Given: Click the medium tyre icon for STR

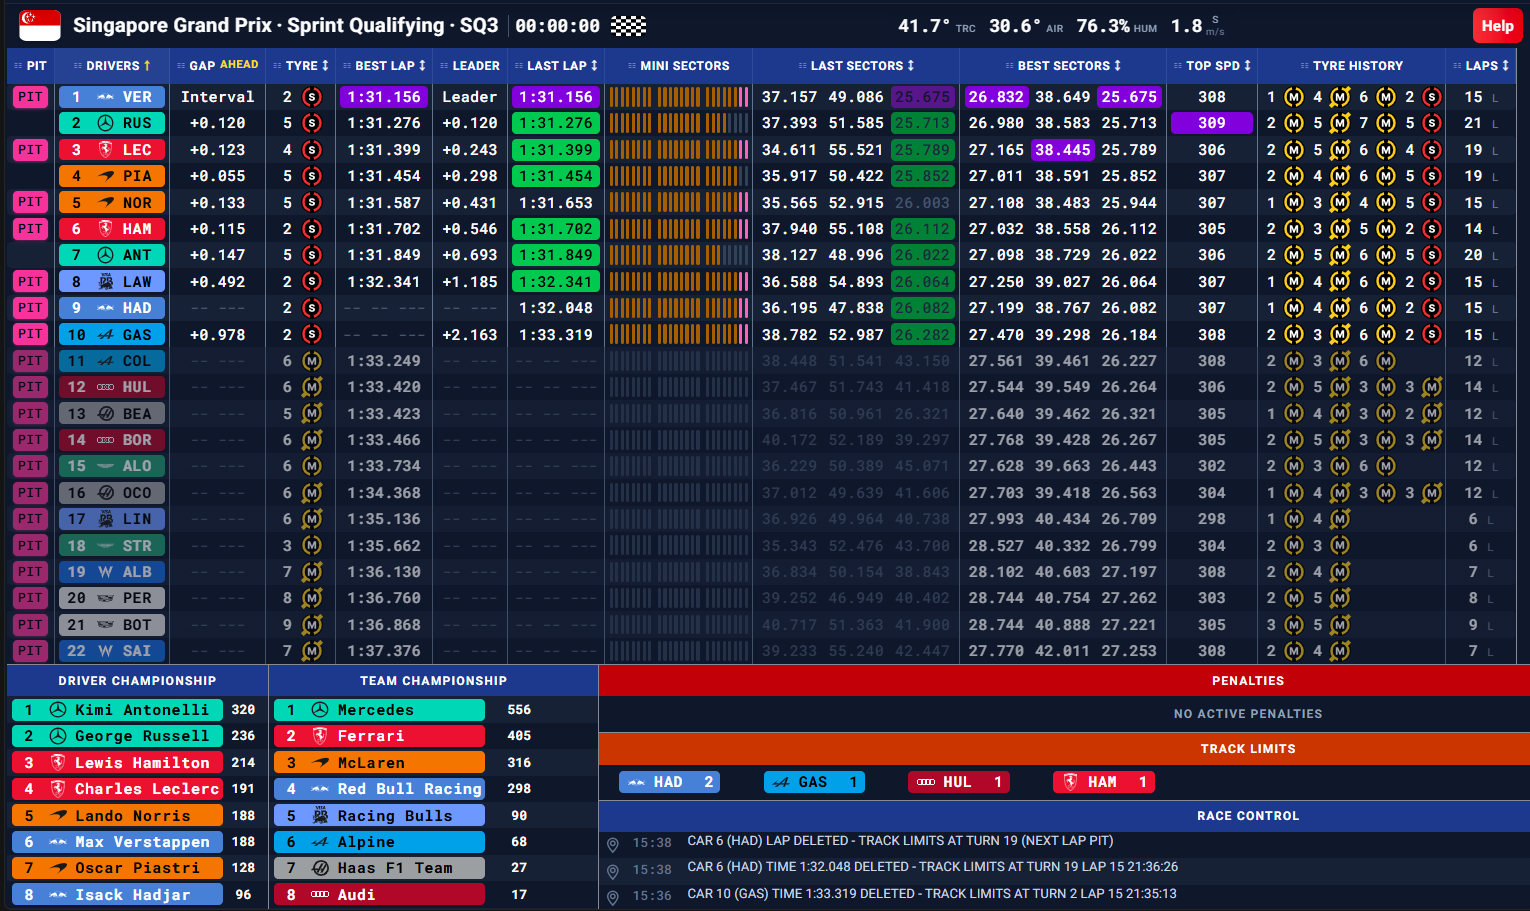Looking at the screenshot, I should coord(312,546).
